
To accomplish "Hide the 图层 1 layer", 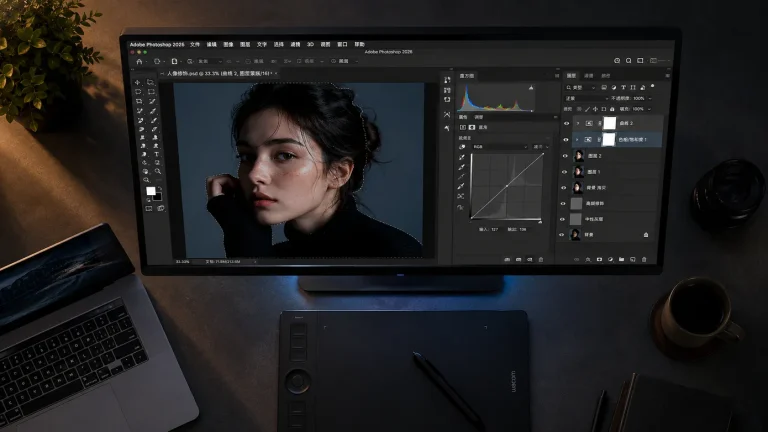I will click(x=564, y=172).
